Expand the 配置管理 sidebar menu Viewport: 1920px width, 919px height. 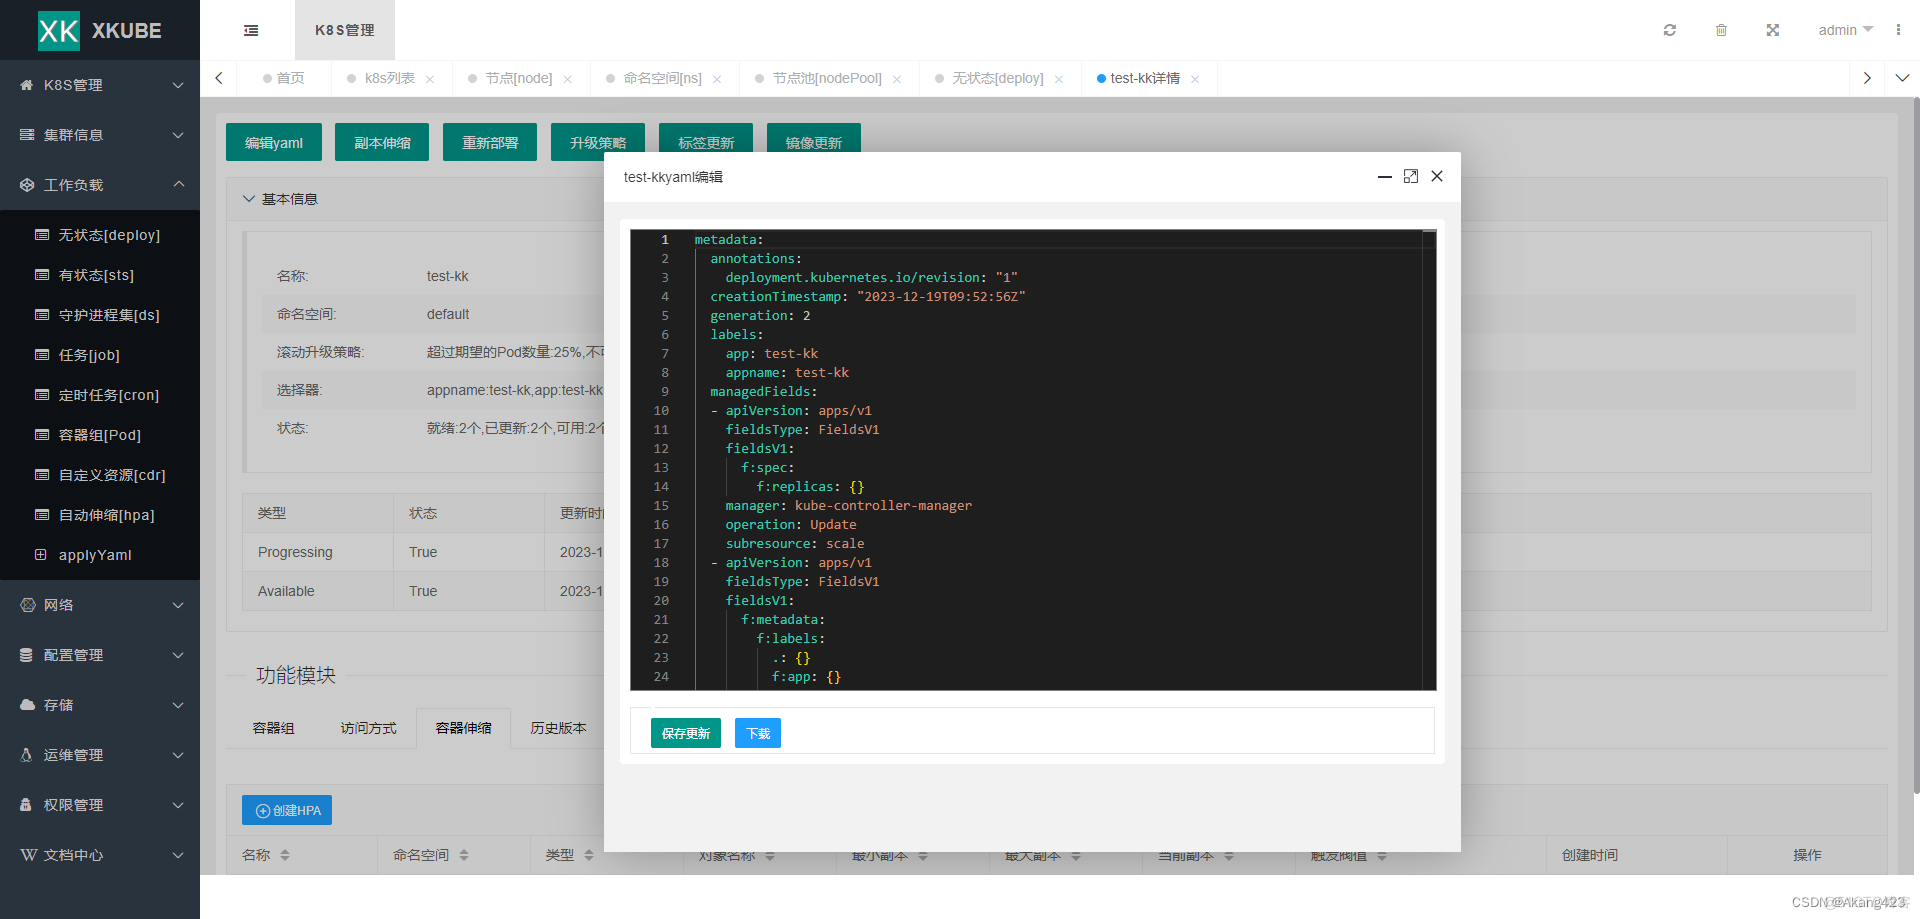pyautogui.click(x=100, y=655)
